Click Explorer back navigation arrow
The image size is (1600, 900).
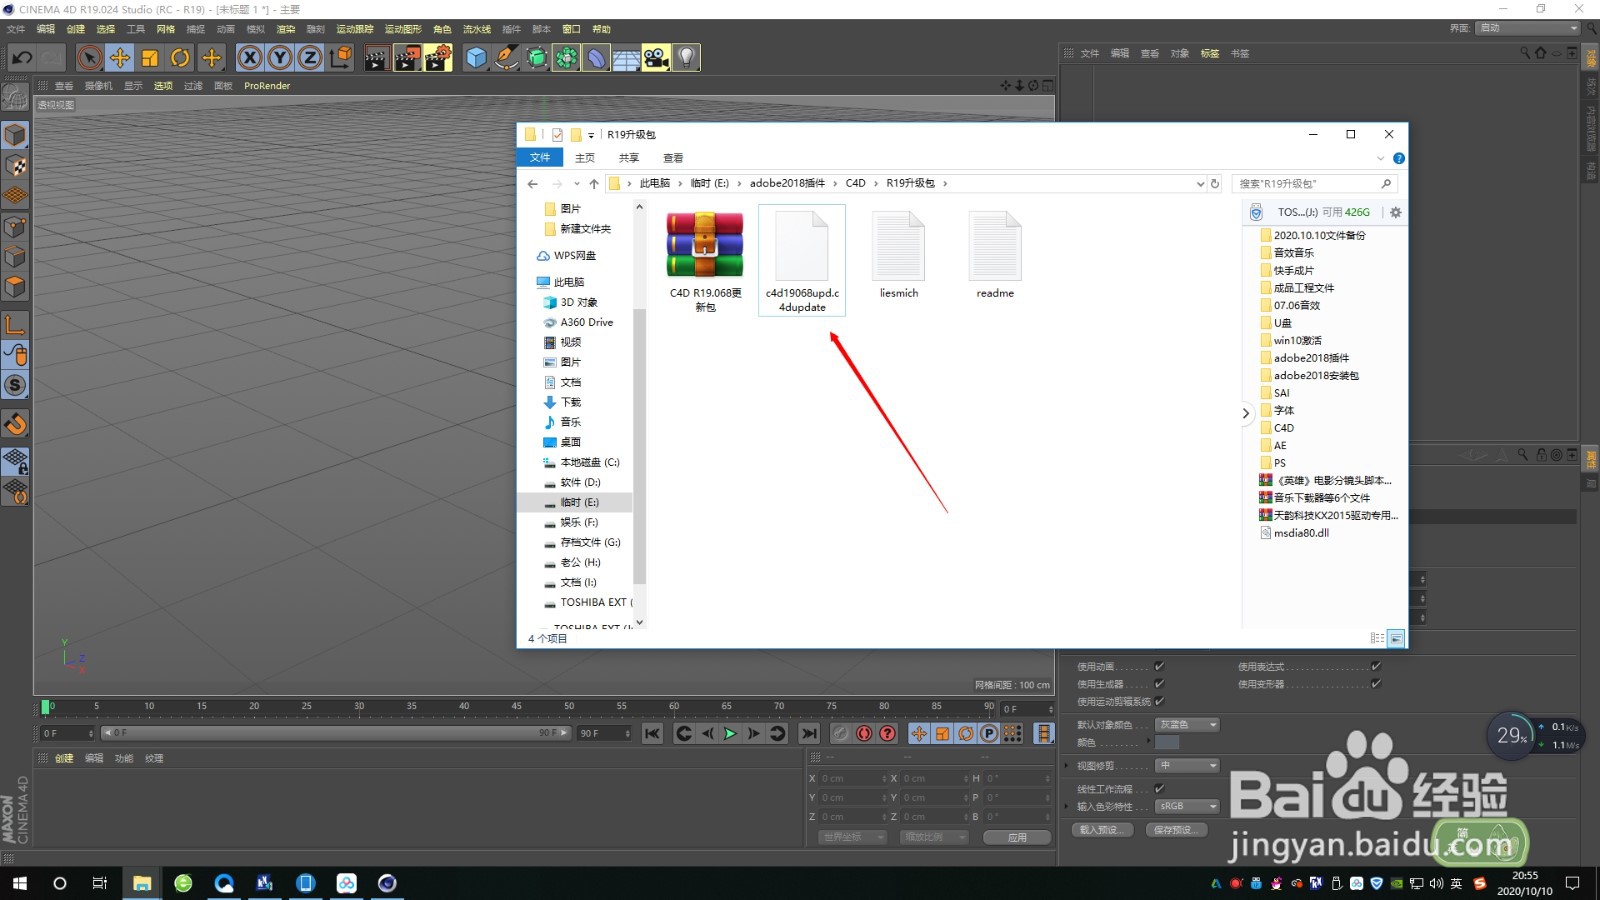pyautogui.click(x=533, y=184)
